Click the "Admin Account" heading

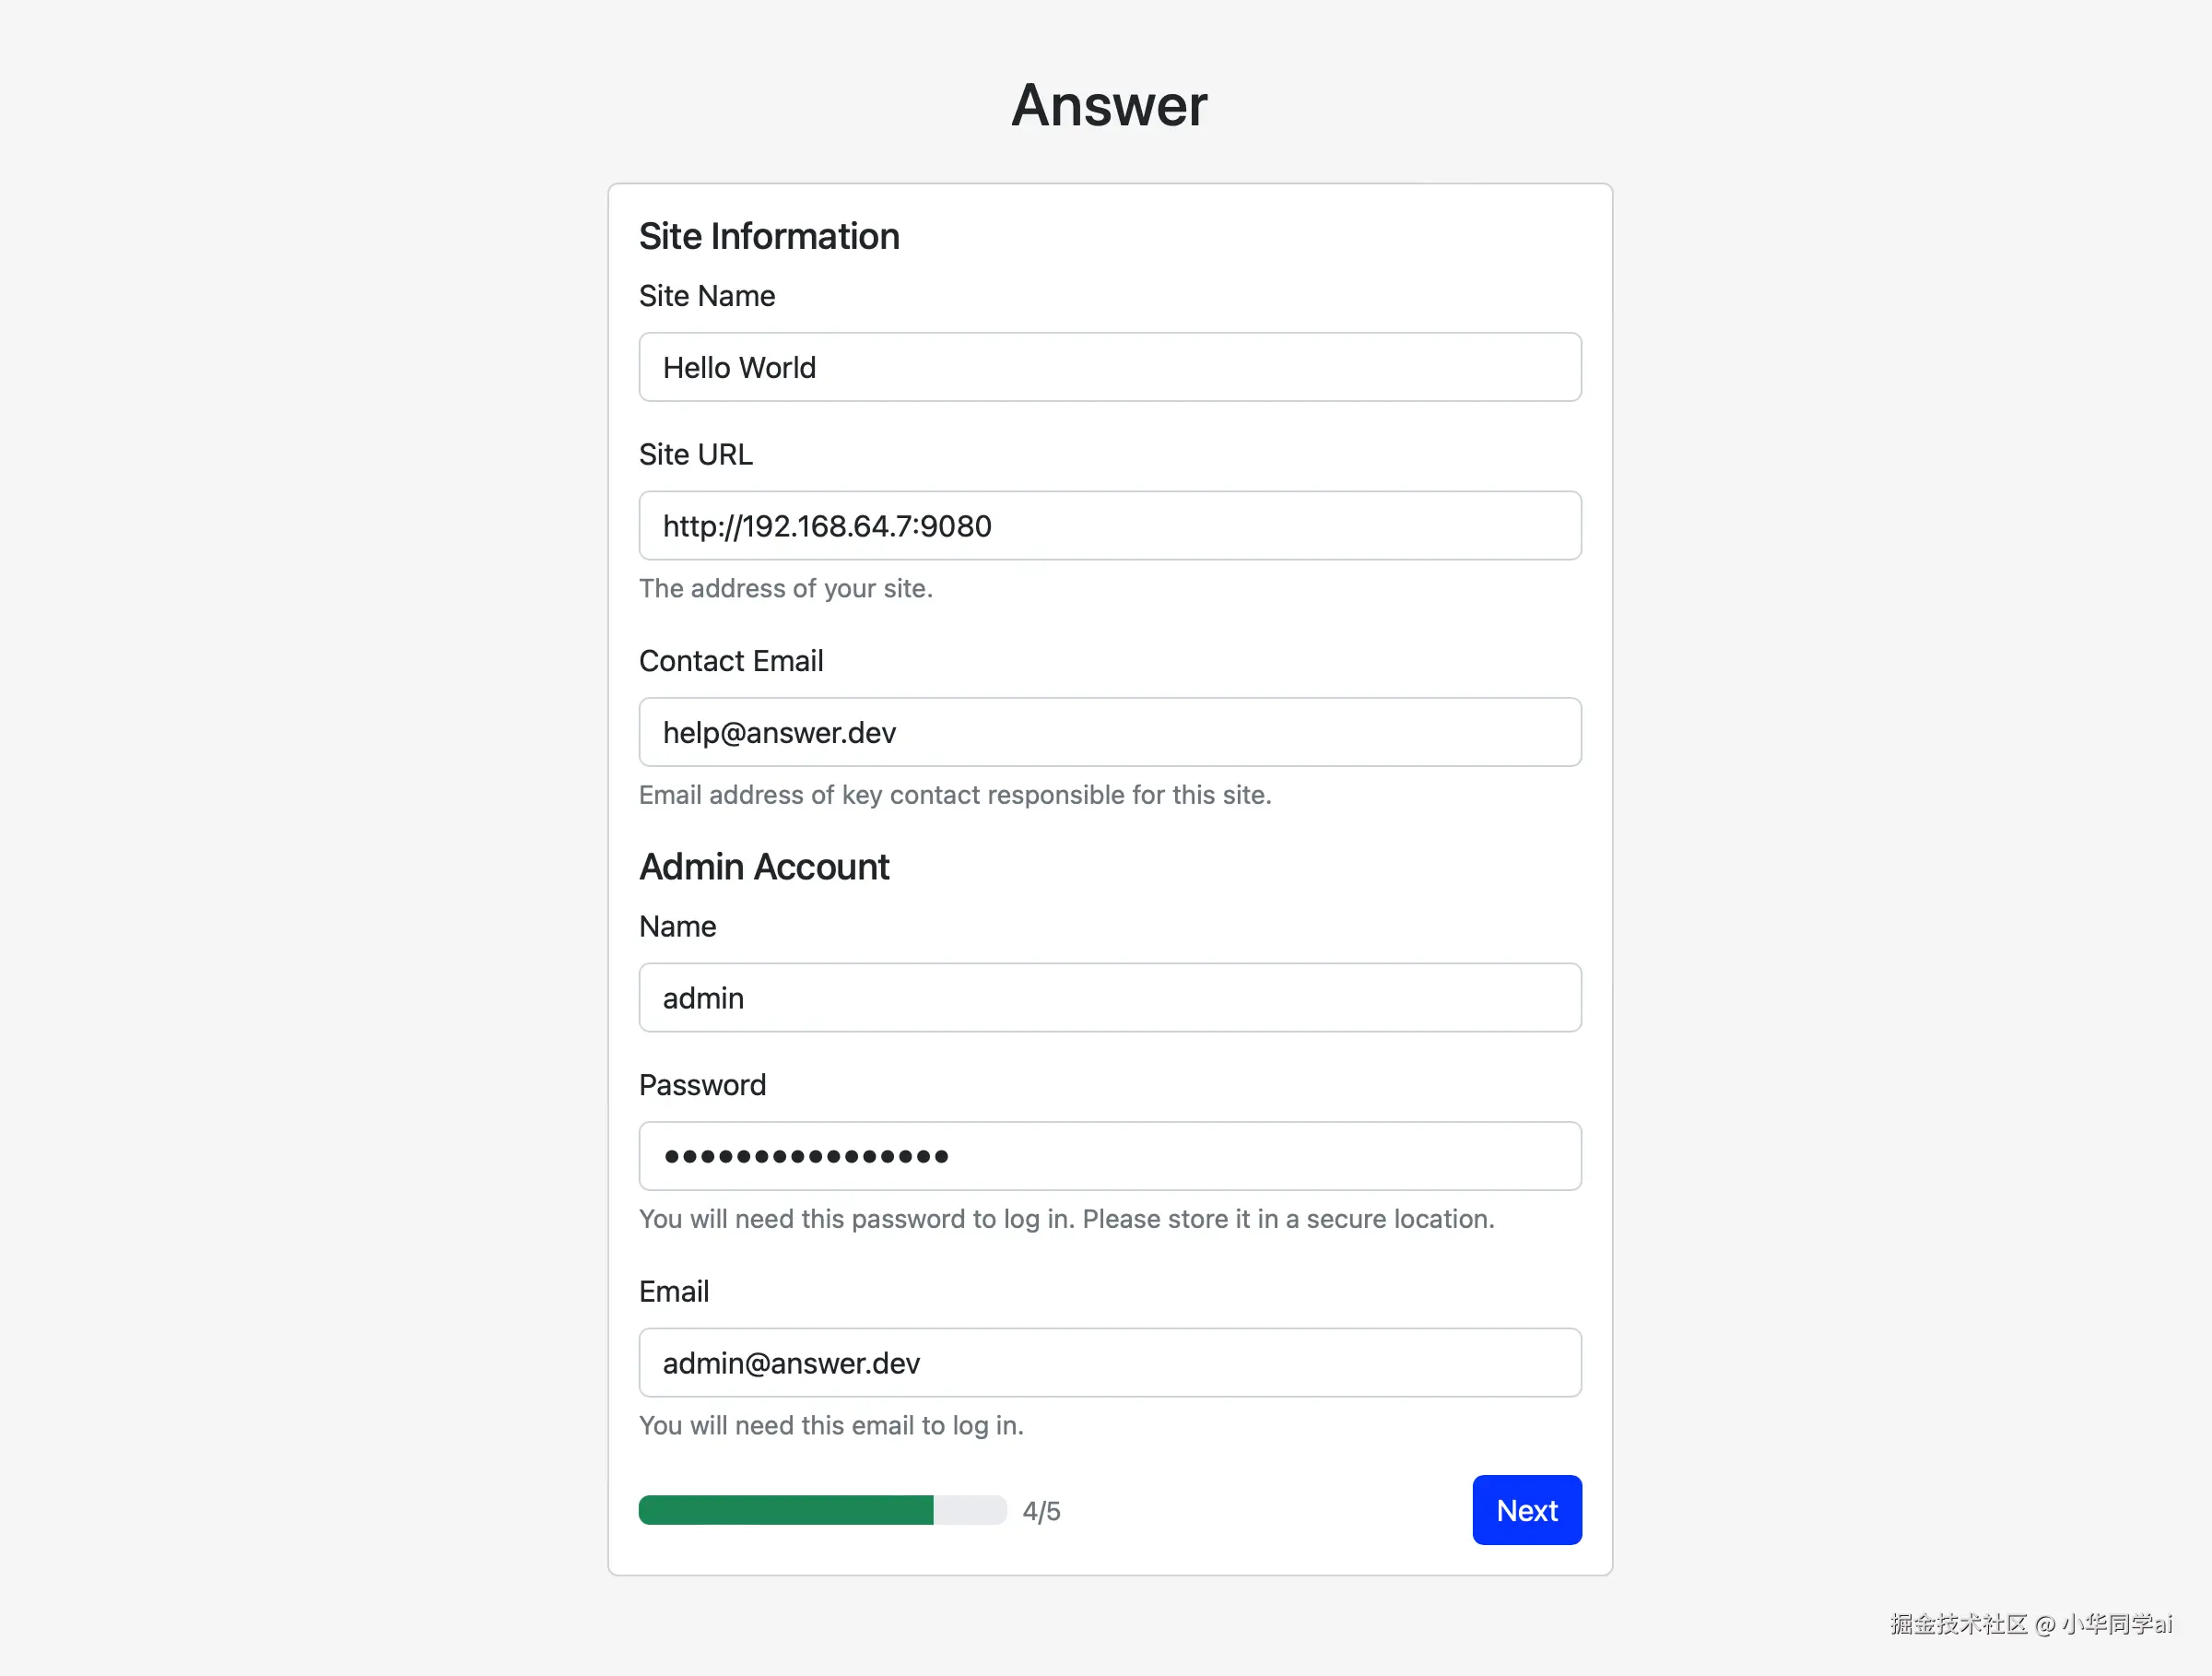tap(764, 866)
